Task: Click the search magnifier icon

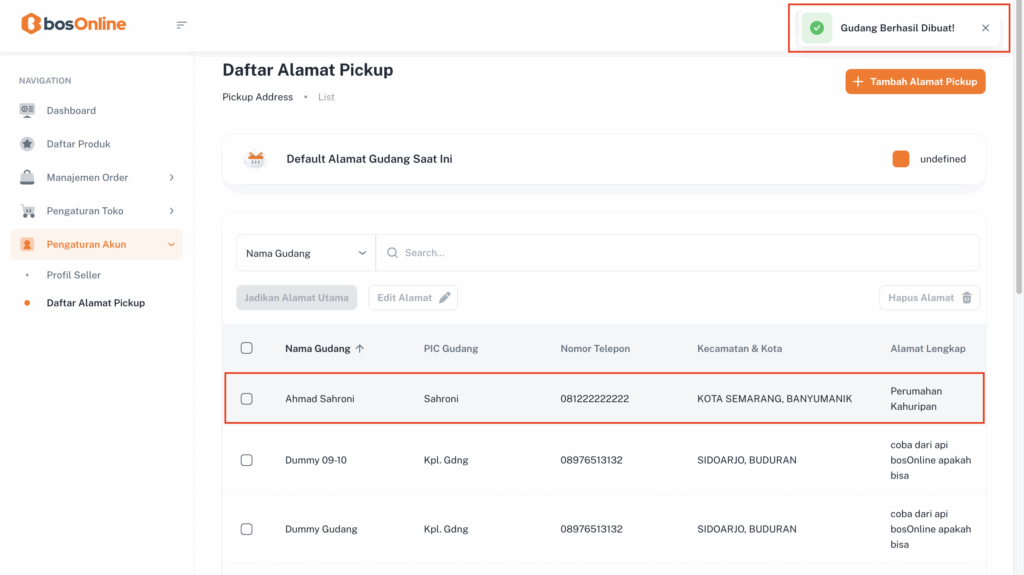Action: click(392, 253)
